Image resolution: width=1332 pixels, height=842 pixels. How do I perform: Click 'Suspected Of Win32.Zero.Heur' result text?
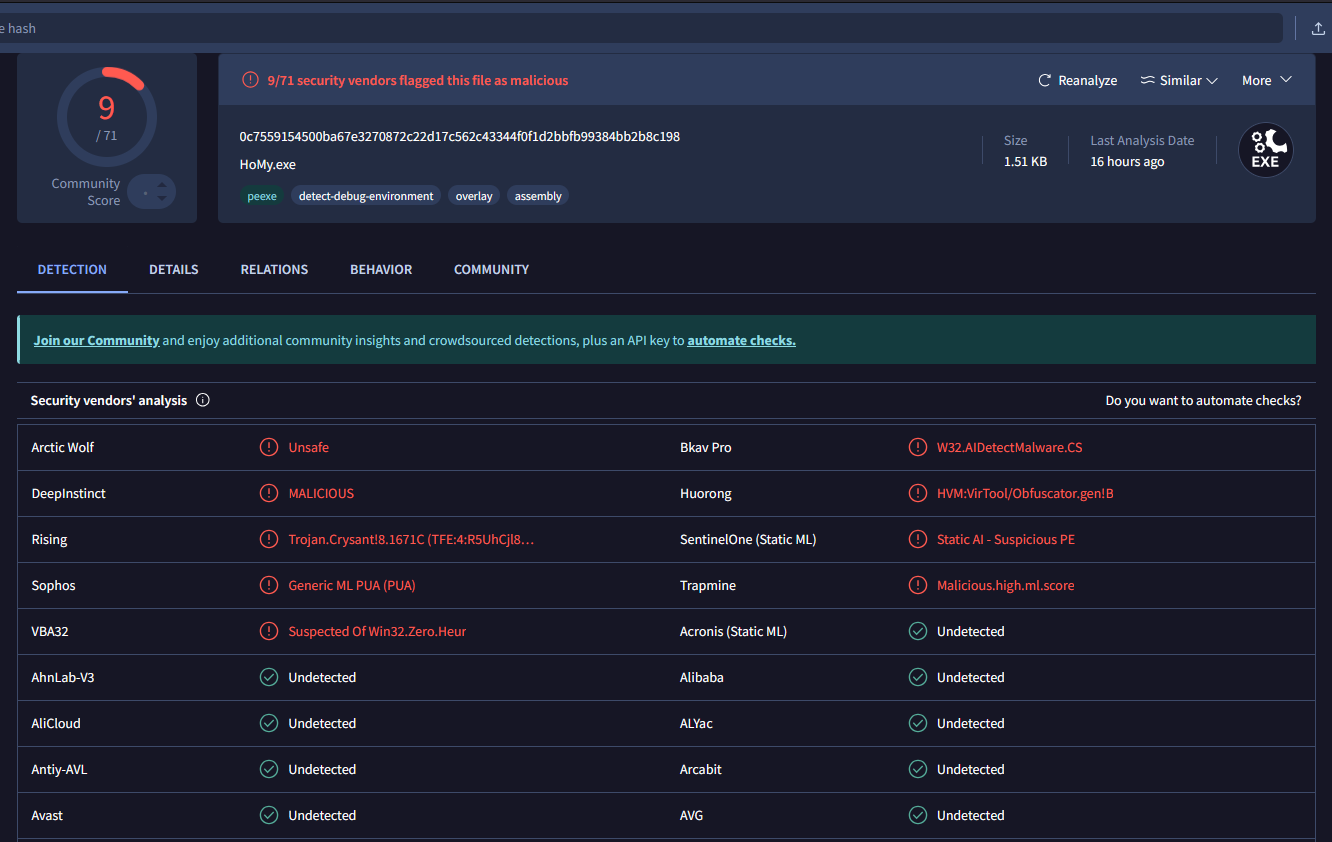(377, 631)
